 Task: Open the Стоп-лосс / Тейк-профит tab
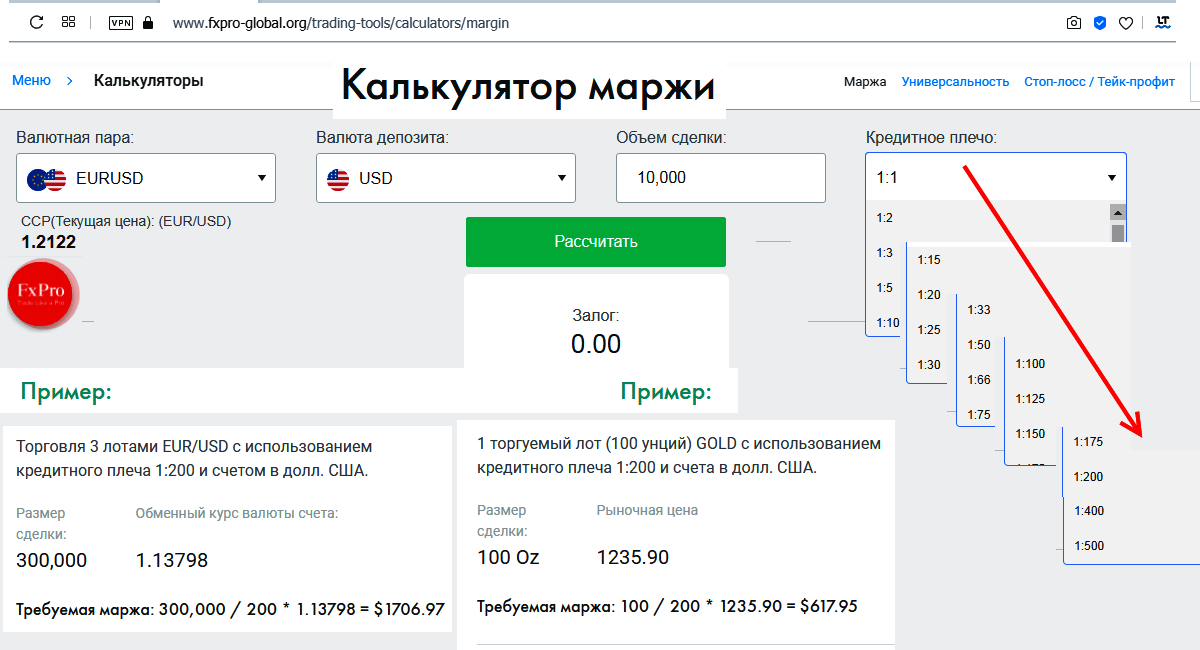coord(1099,82)
